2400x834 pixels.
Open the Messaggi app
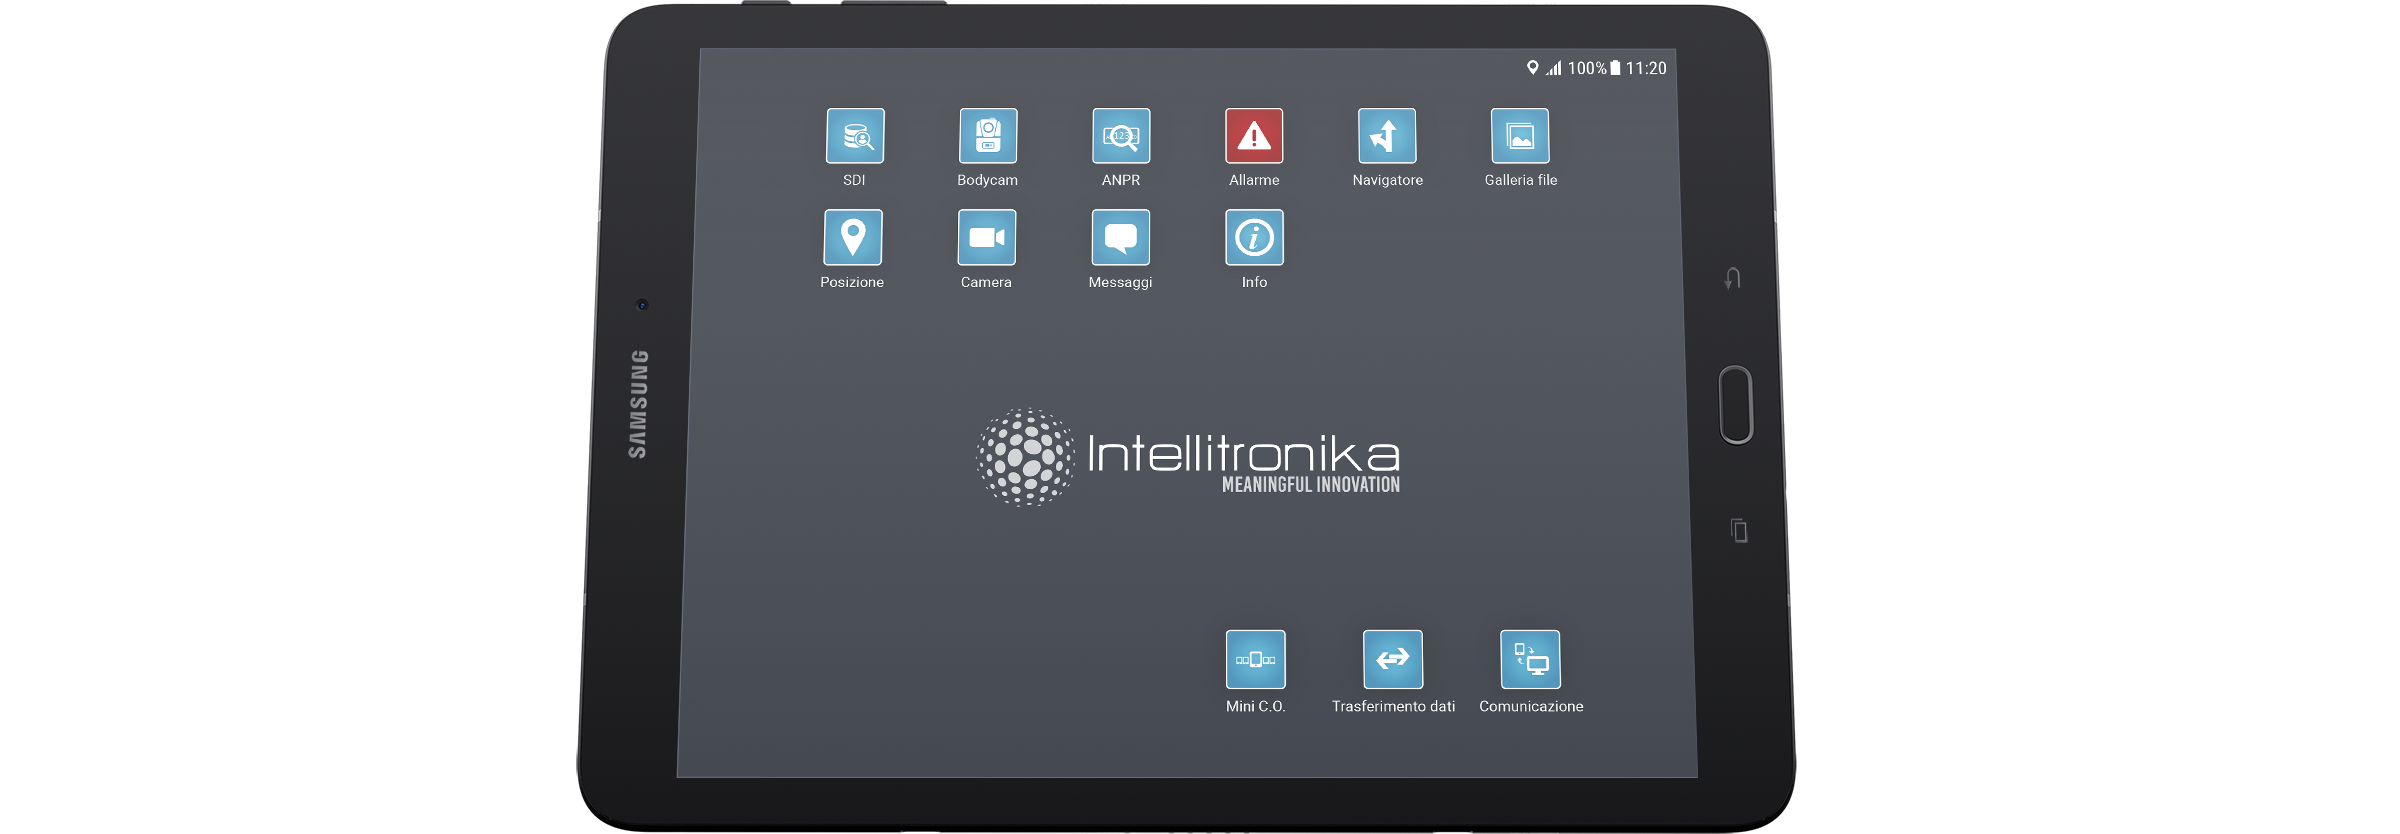[x=1121, y=238]
